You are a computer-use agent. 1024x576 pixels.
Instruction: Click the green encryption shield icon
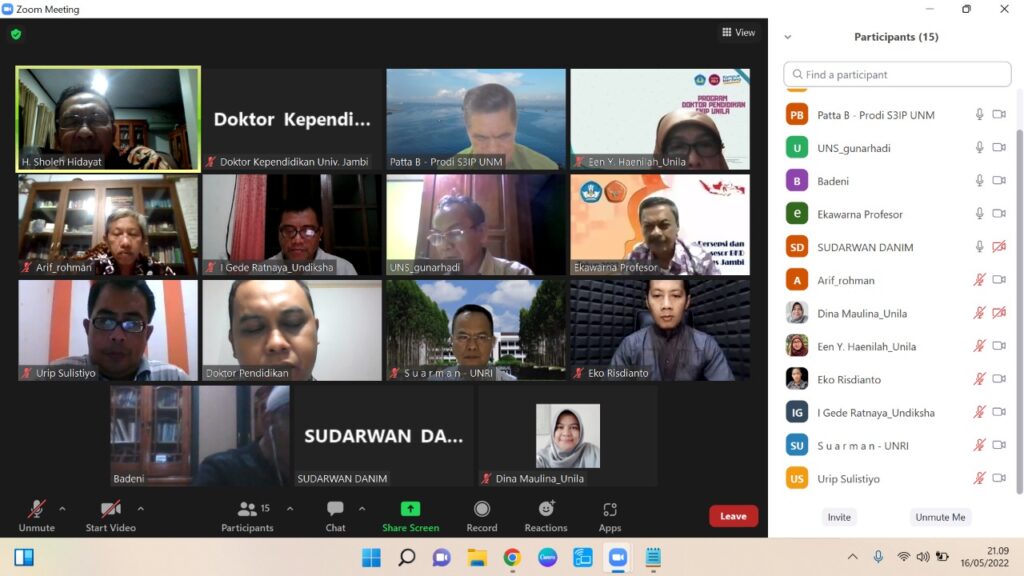(16, 34)
